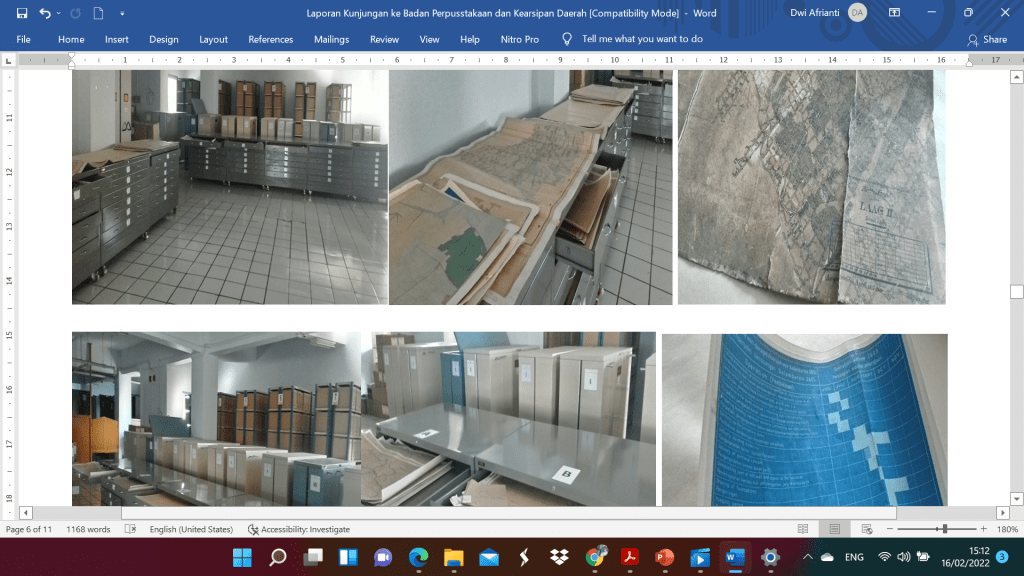
Task: Undo the last action
Action: pyautogui.click(x=45, y=14)
